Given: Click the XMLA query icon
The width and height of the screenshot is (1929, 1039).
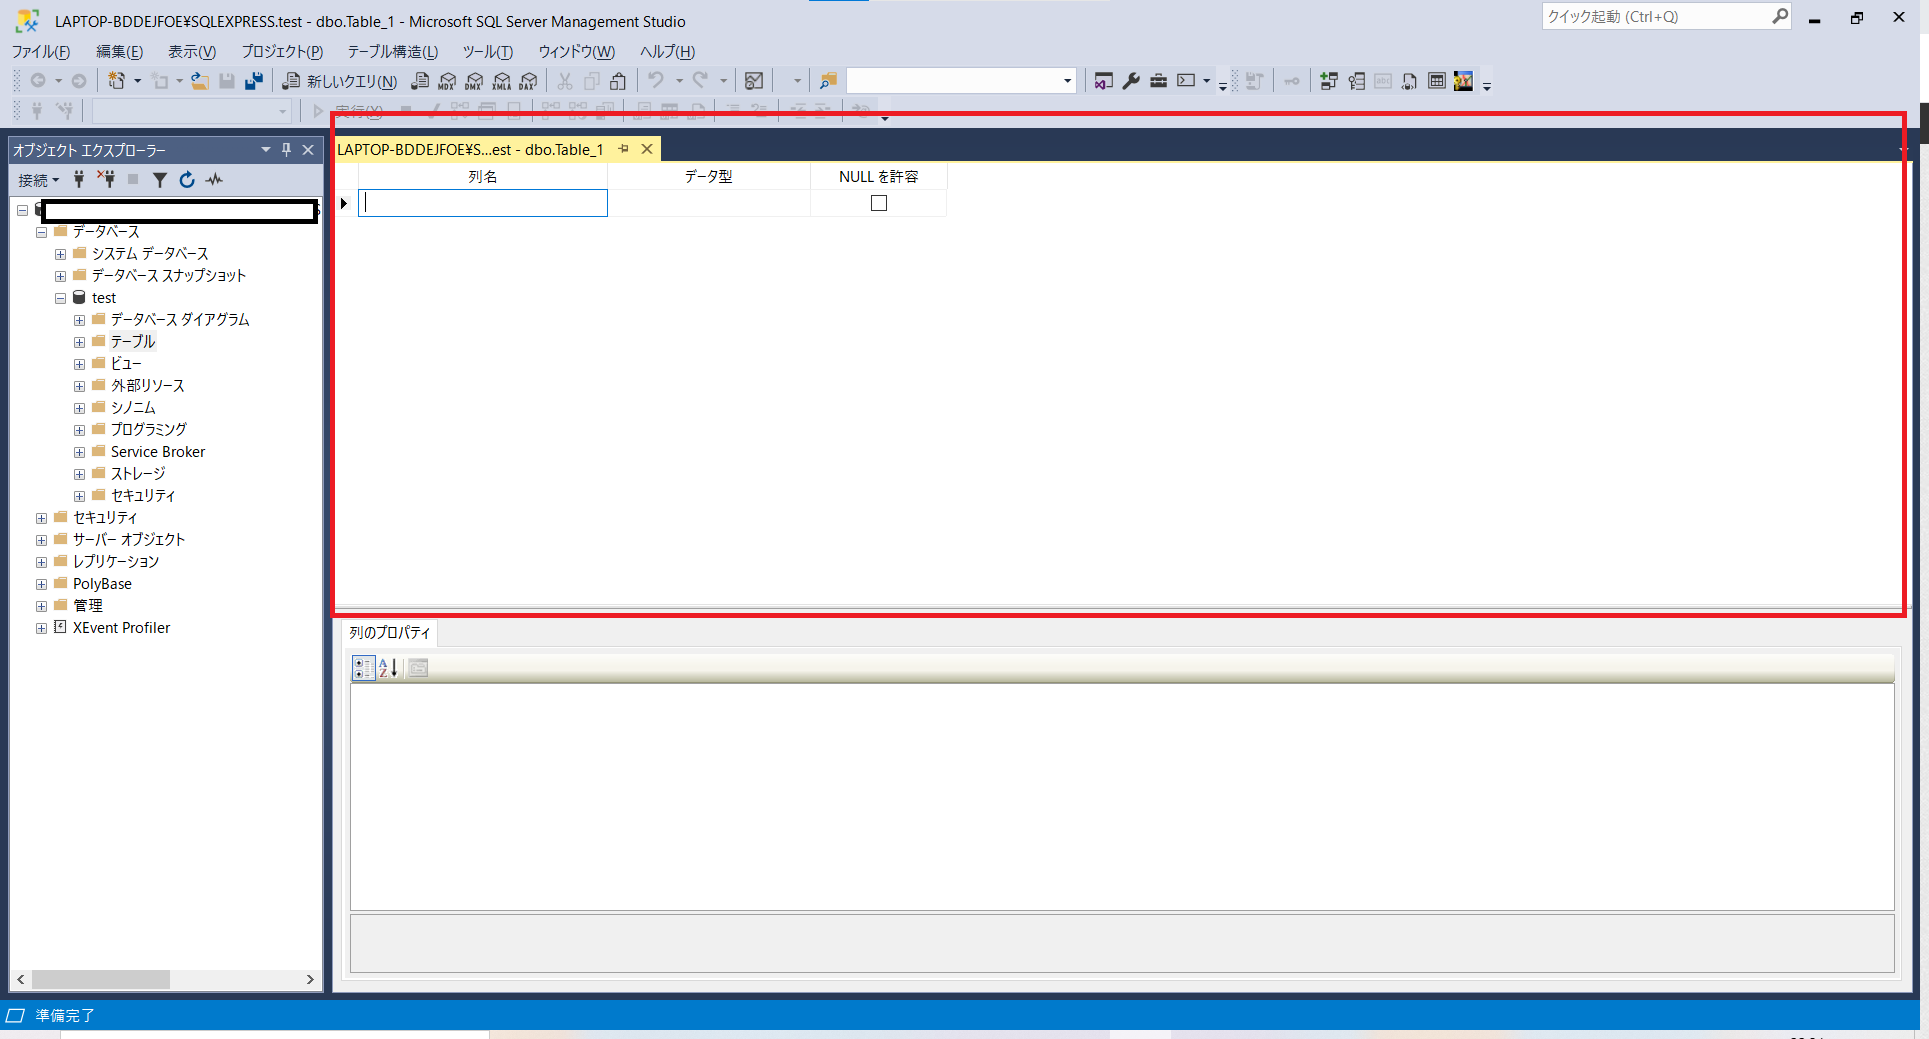Looking at the screenshot, I should pyautogui.click(x=501, y=81).
